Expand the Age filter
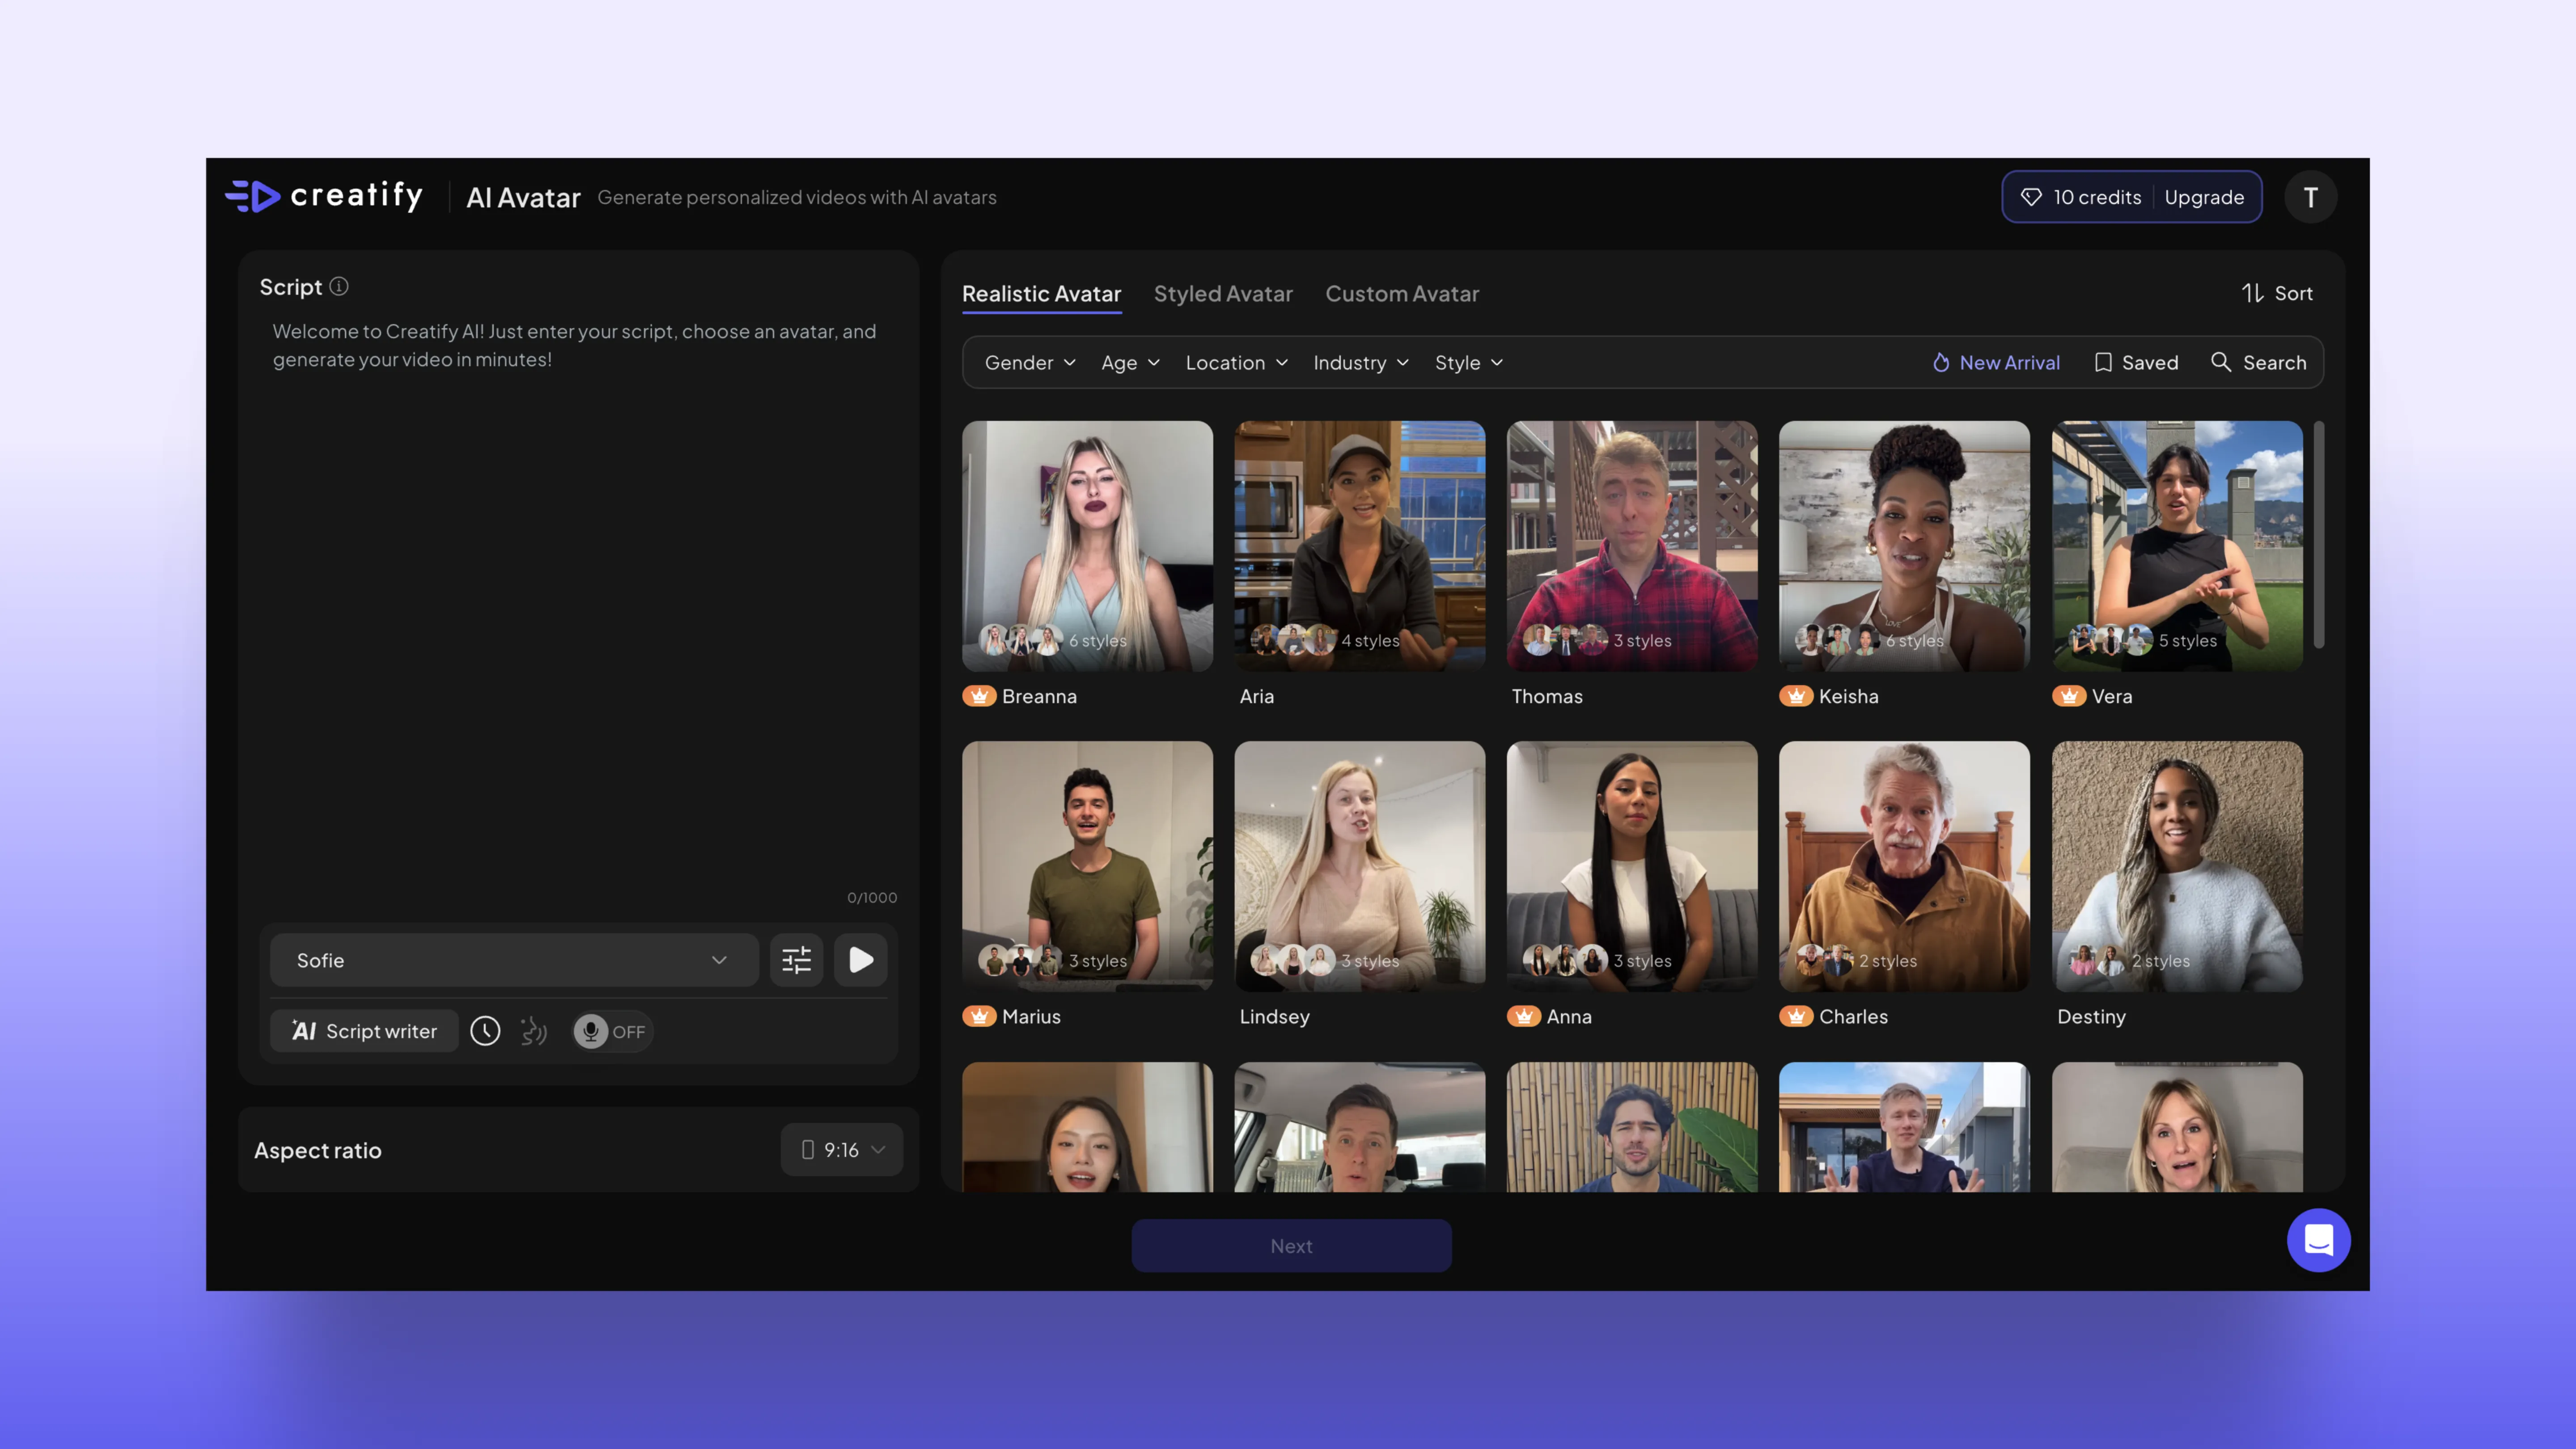 [1130, 363]
